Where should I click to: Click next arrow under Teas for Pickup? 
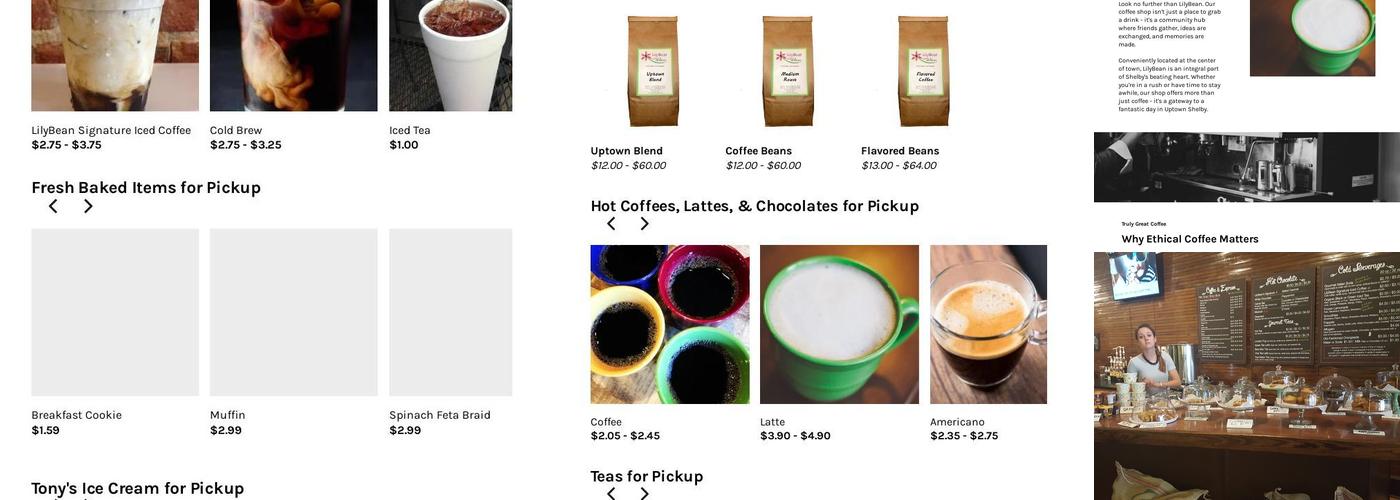click(x=644, y=493)
